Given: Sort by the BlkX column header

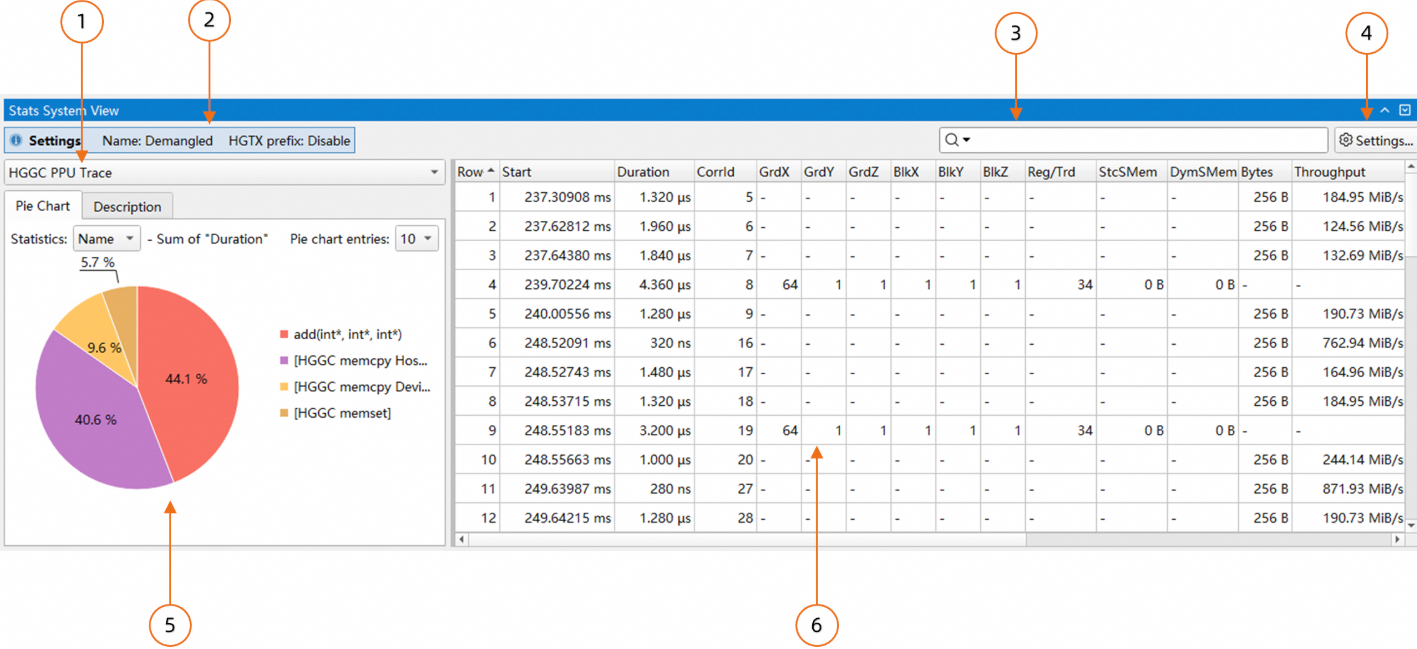Looking at the screenshot, I should point(911,172).
